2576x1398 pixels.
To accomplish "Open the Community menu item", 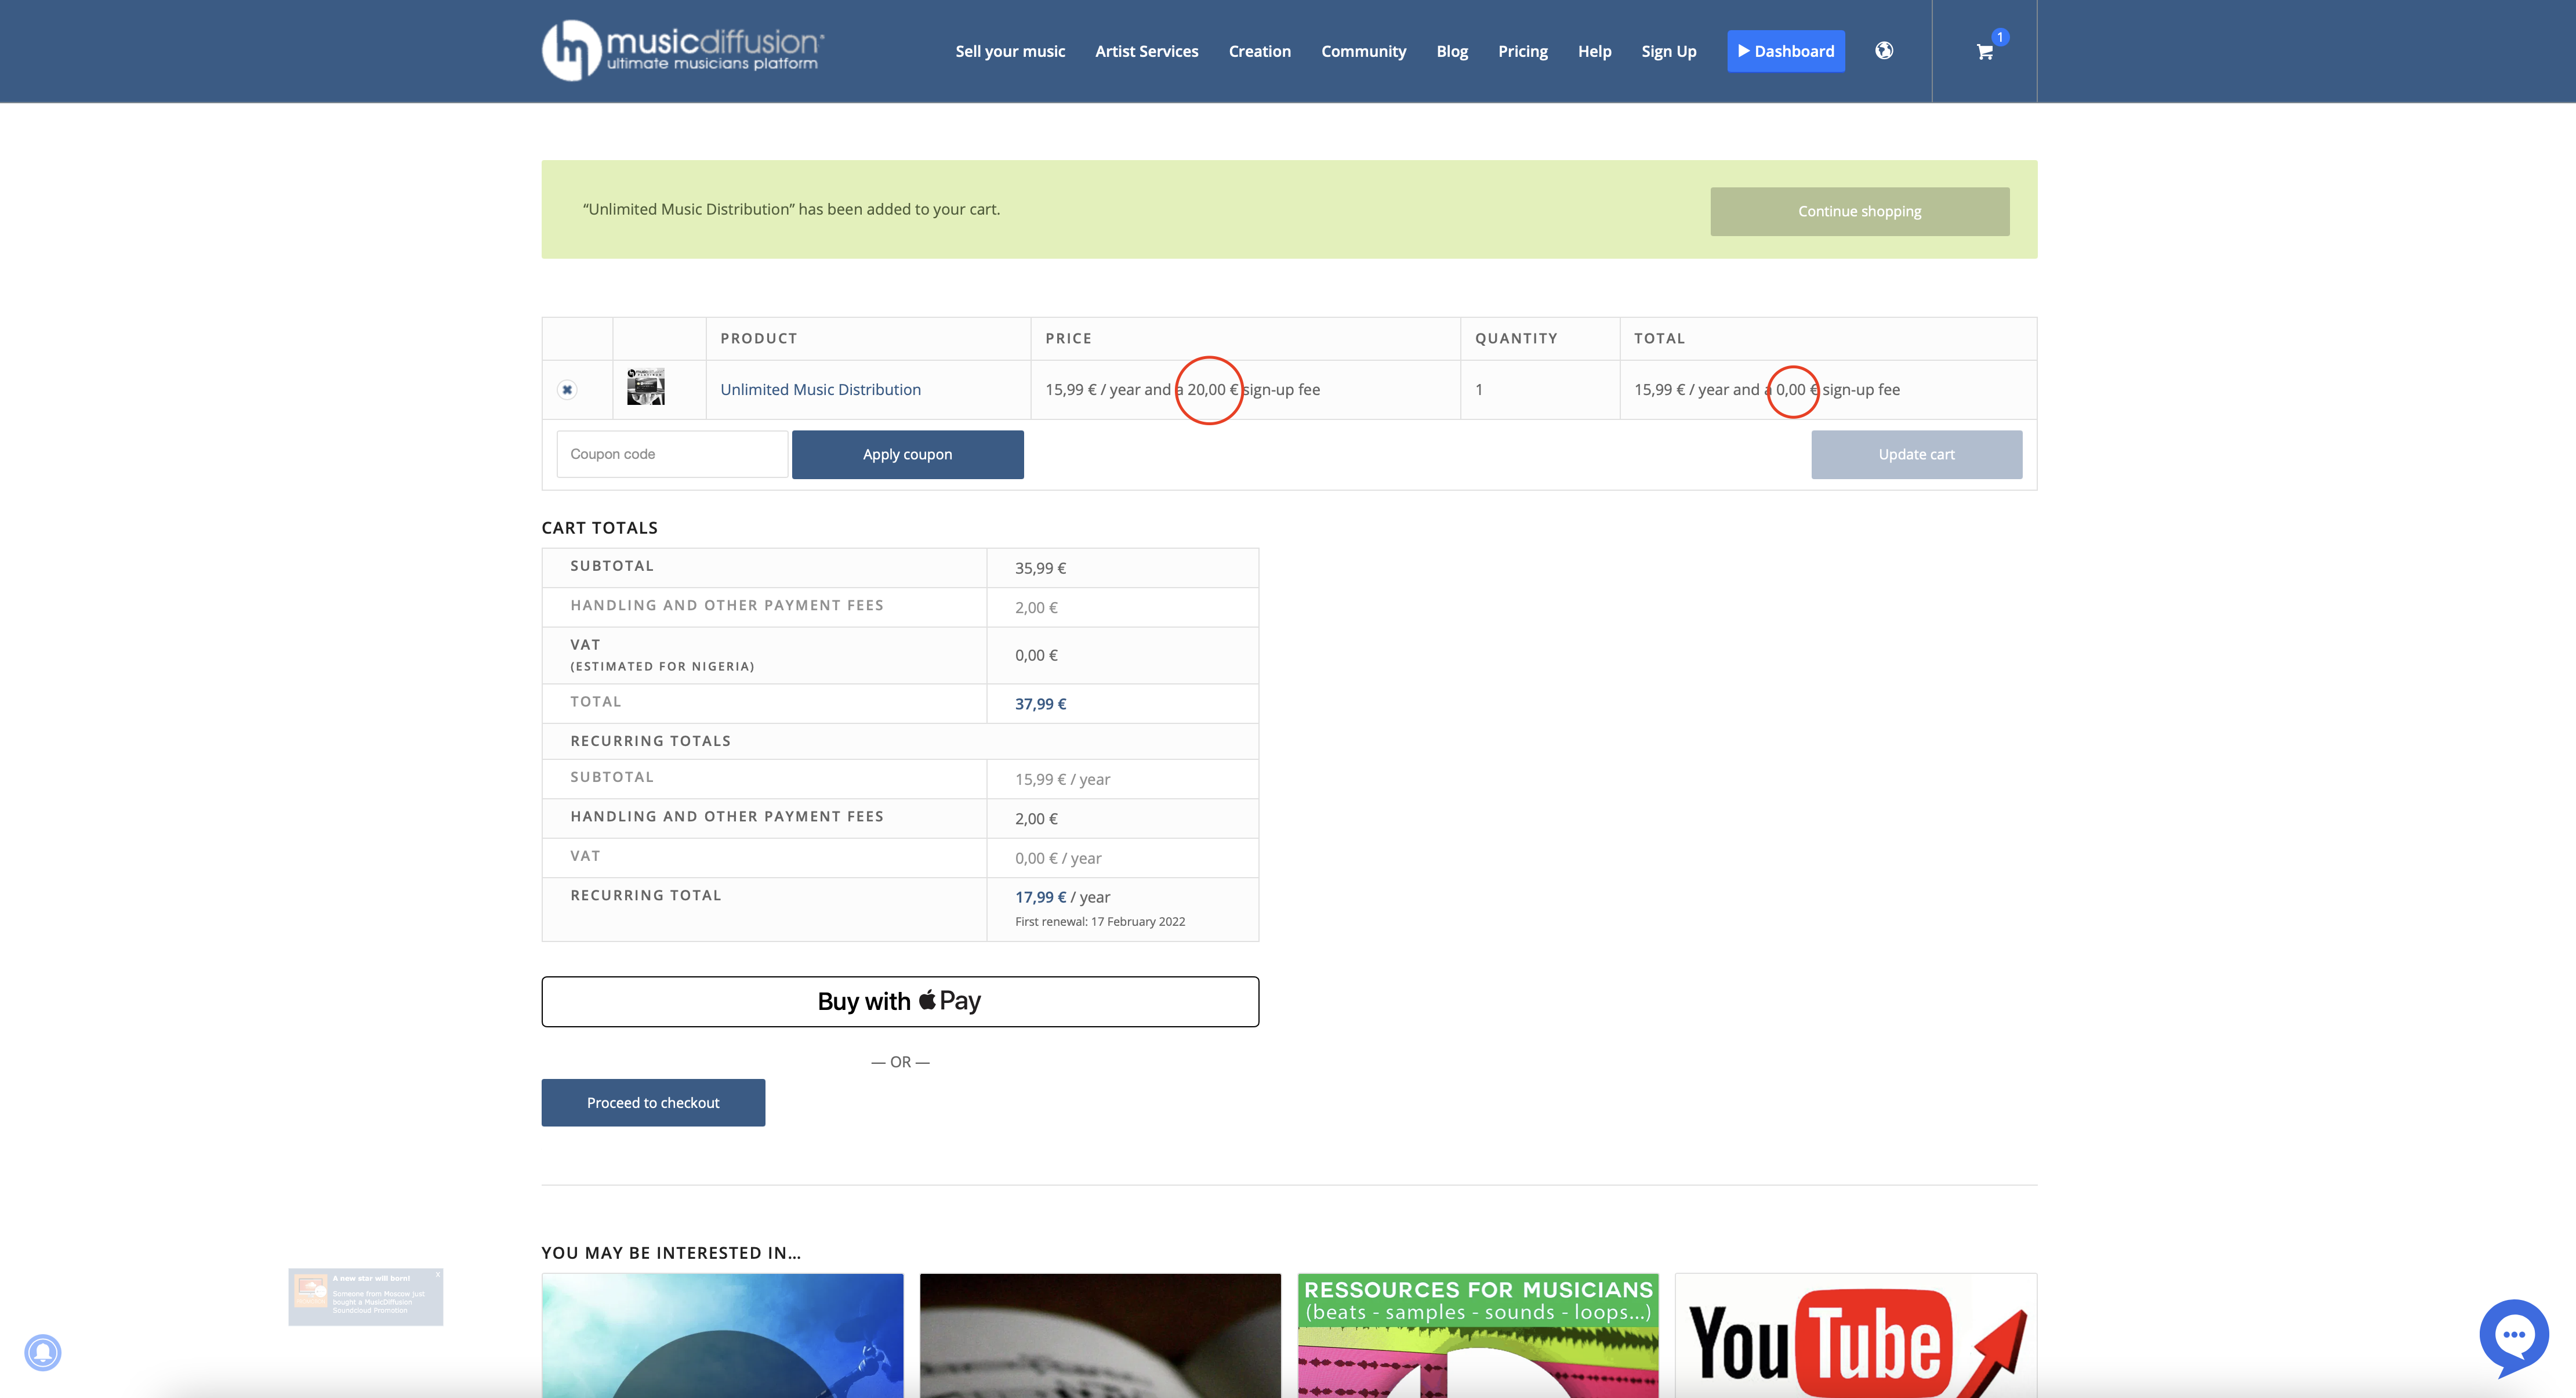I will coord(1363,51).
